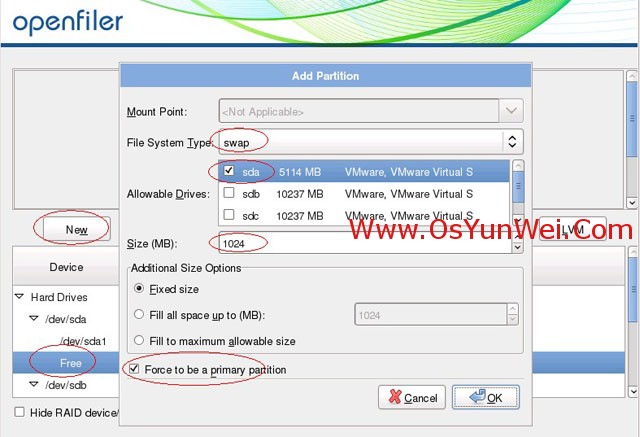Image resolution: width=640 pixels, height=437 pixels.
Task: Select Fill all space up to (MB)
Action: pyautogui.click(x=139, y=315)
